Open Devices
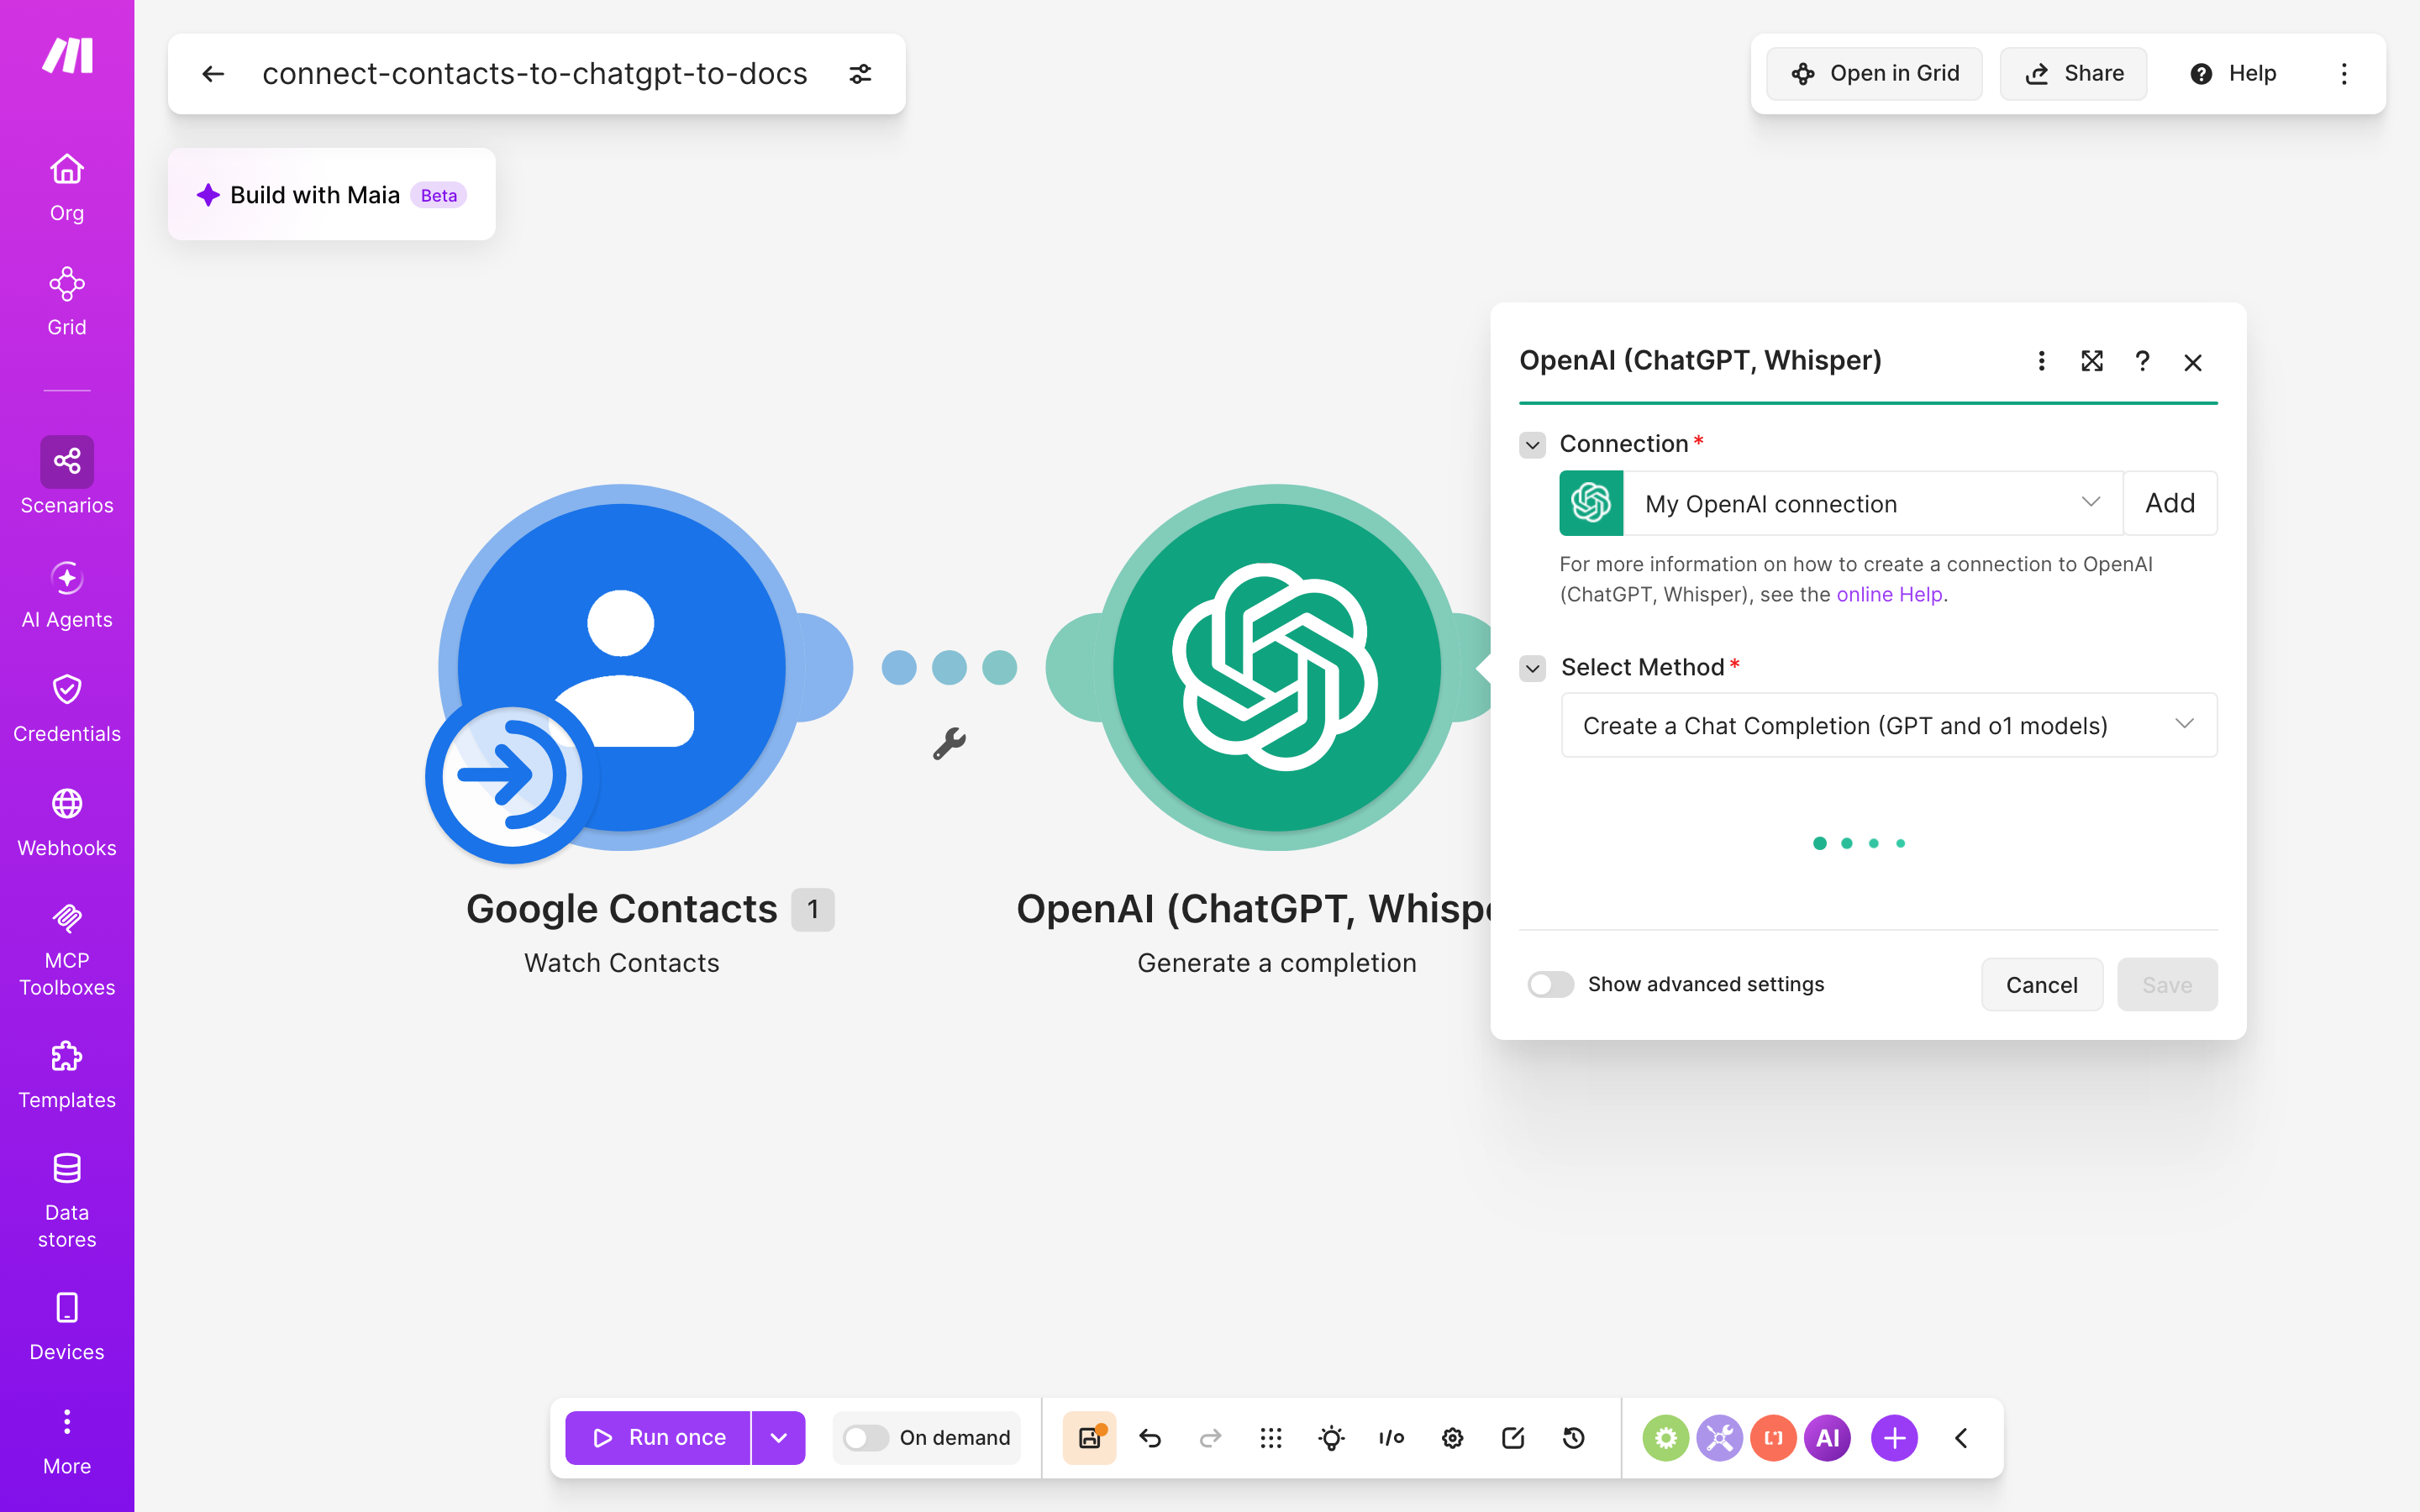Viewport: 2420px width, 1512px height. 67,1327
